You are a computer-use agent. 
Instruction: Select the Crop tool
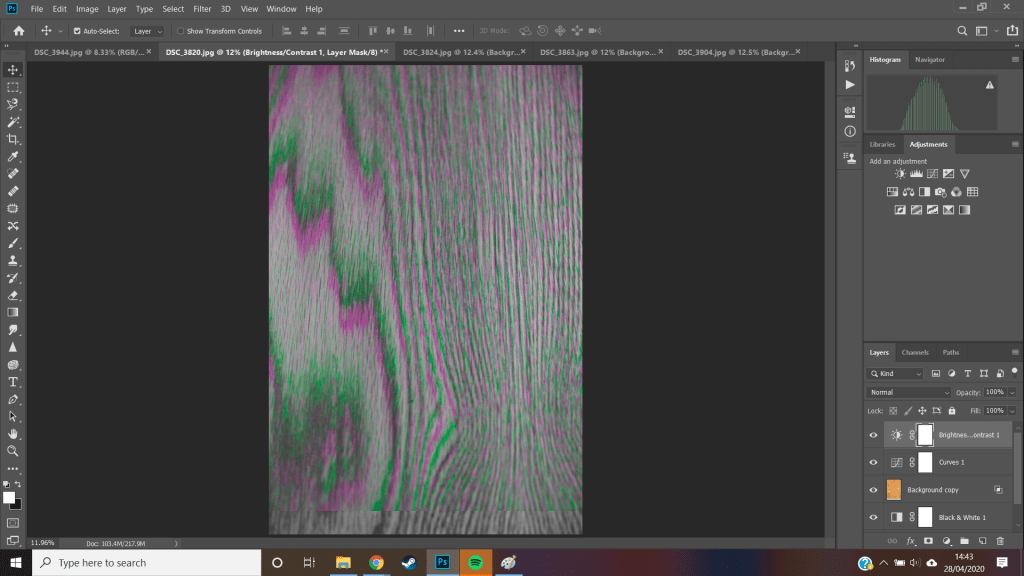click(13, 139)
